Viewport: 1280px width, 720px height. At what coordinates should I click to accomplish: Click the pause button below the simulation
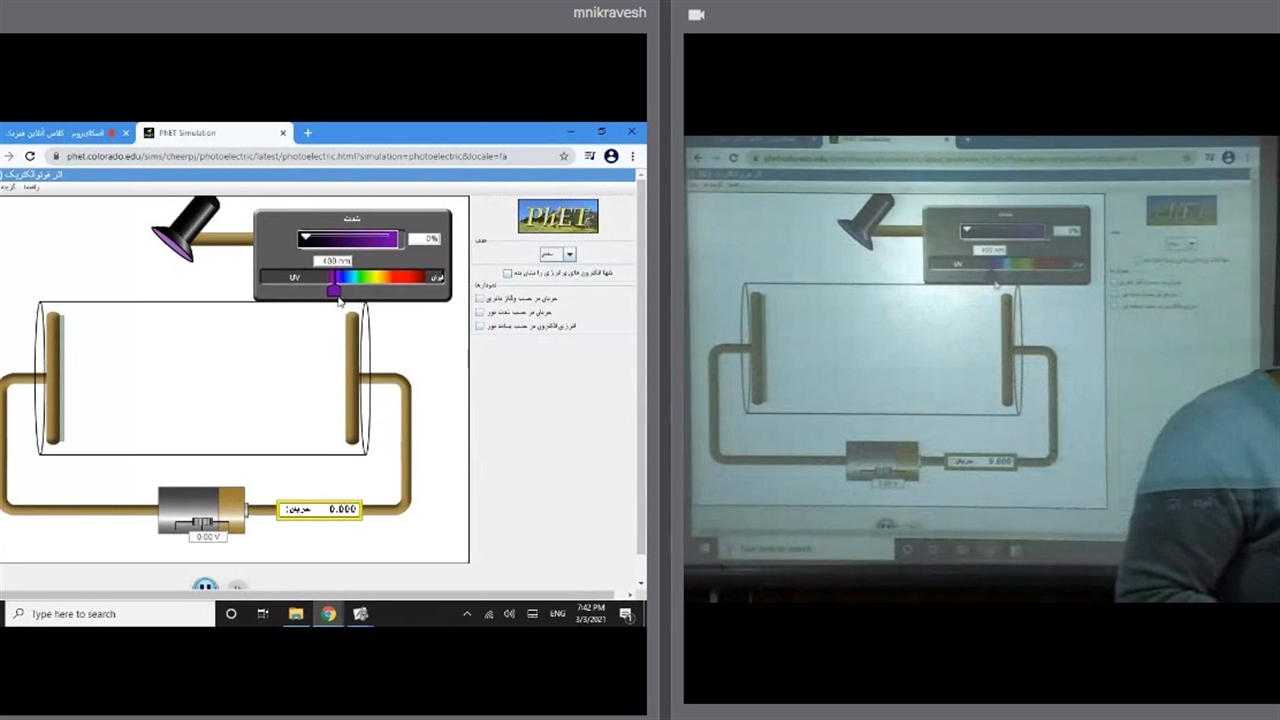[205, 587]
